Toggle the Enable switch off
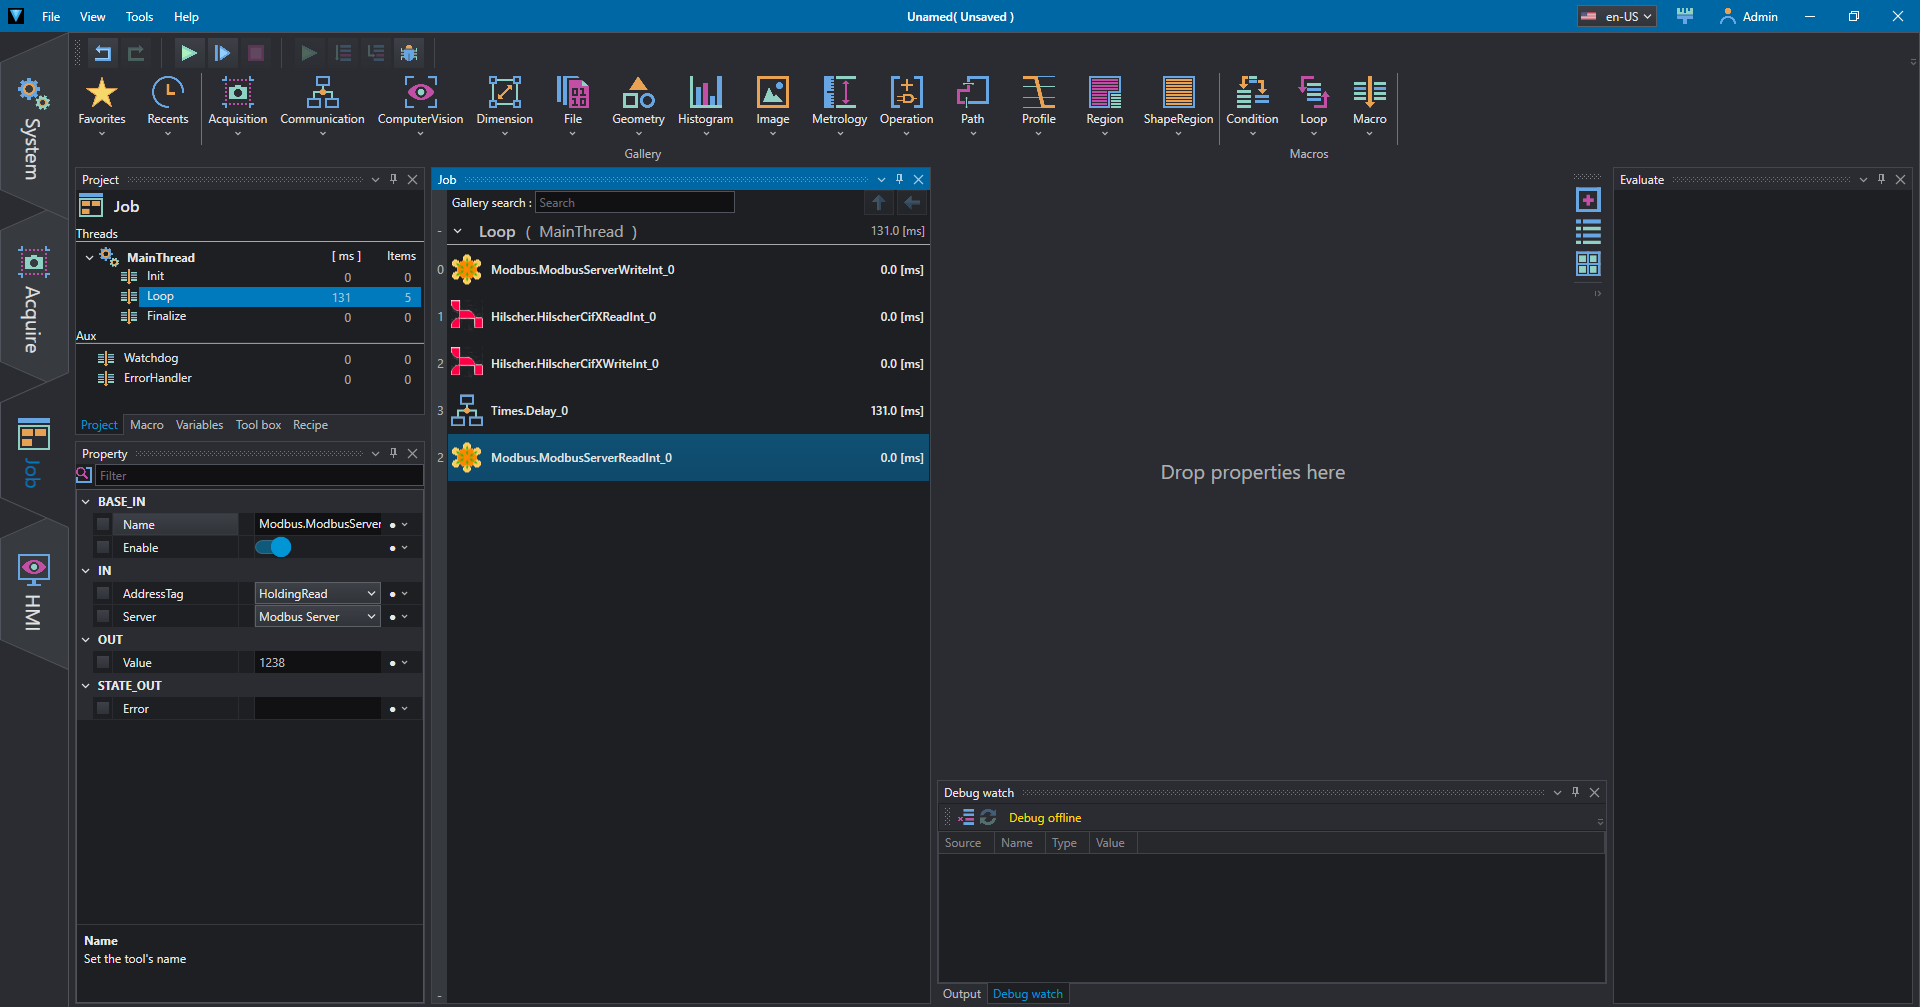This screenshot has height=1007, width=1920. [273, 548]
